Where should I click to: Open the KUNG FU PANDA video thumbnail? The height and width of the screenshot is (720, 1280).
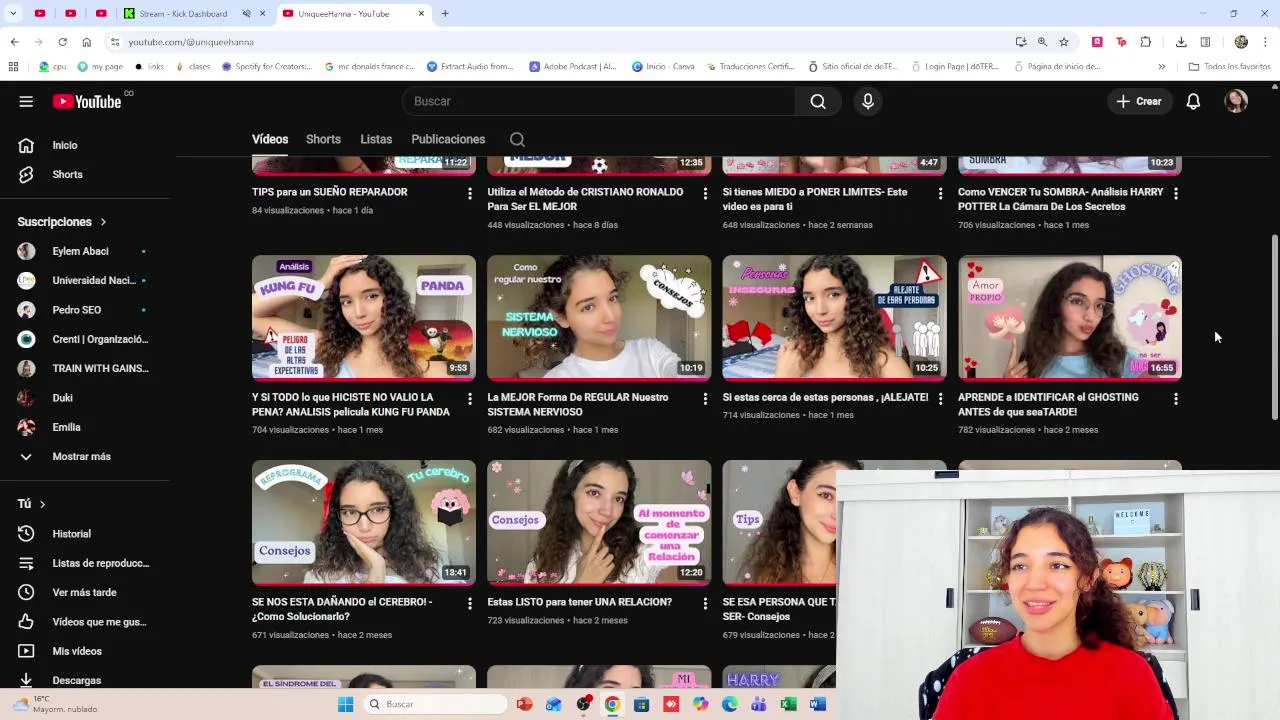[x=364, y=317]
